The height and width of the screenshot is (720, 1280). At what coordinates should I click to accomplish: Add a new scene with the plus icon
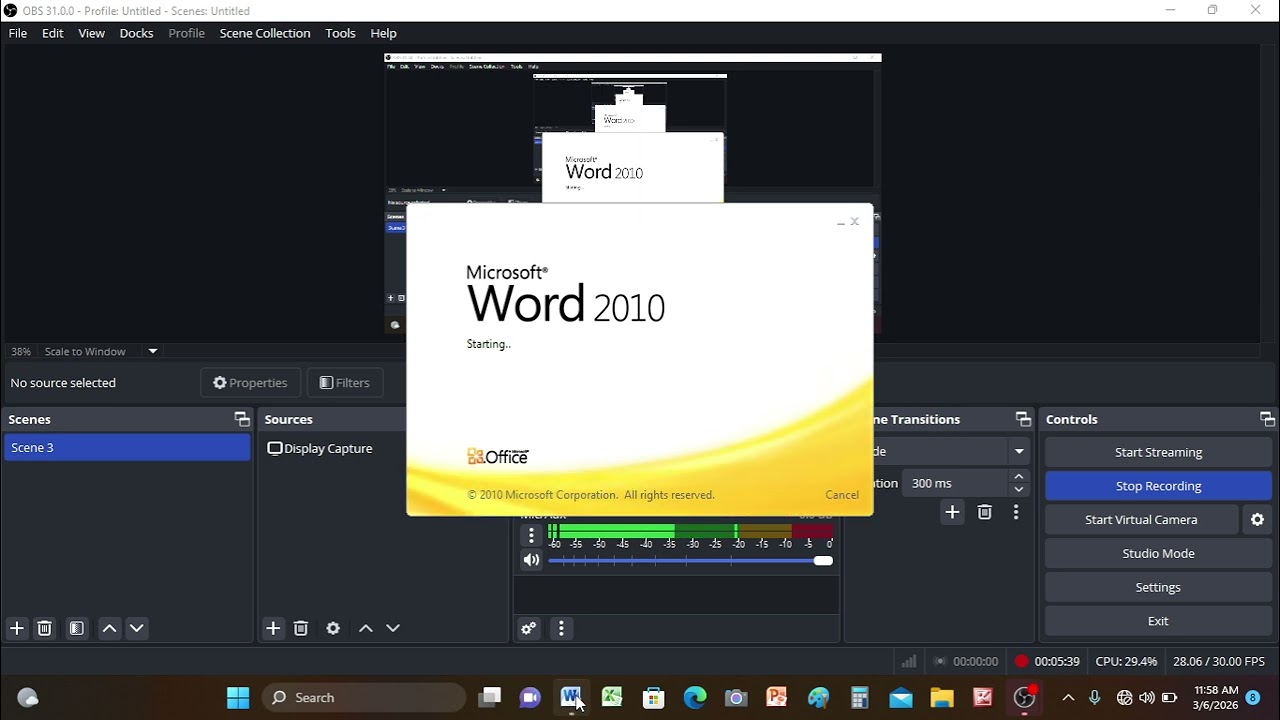(17, 628)
